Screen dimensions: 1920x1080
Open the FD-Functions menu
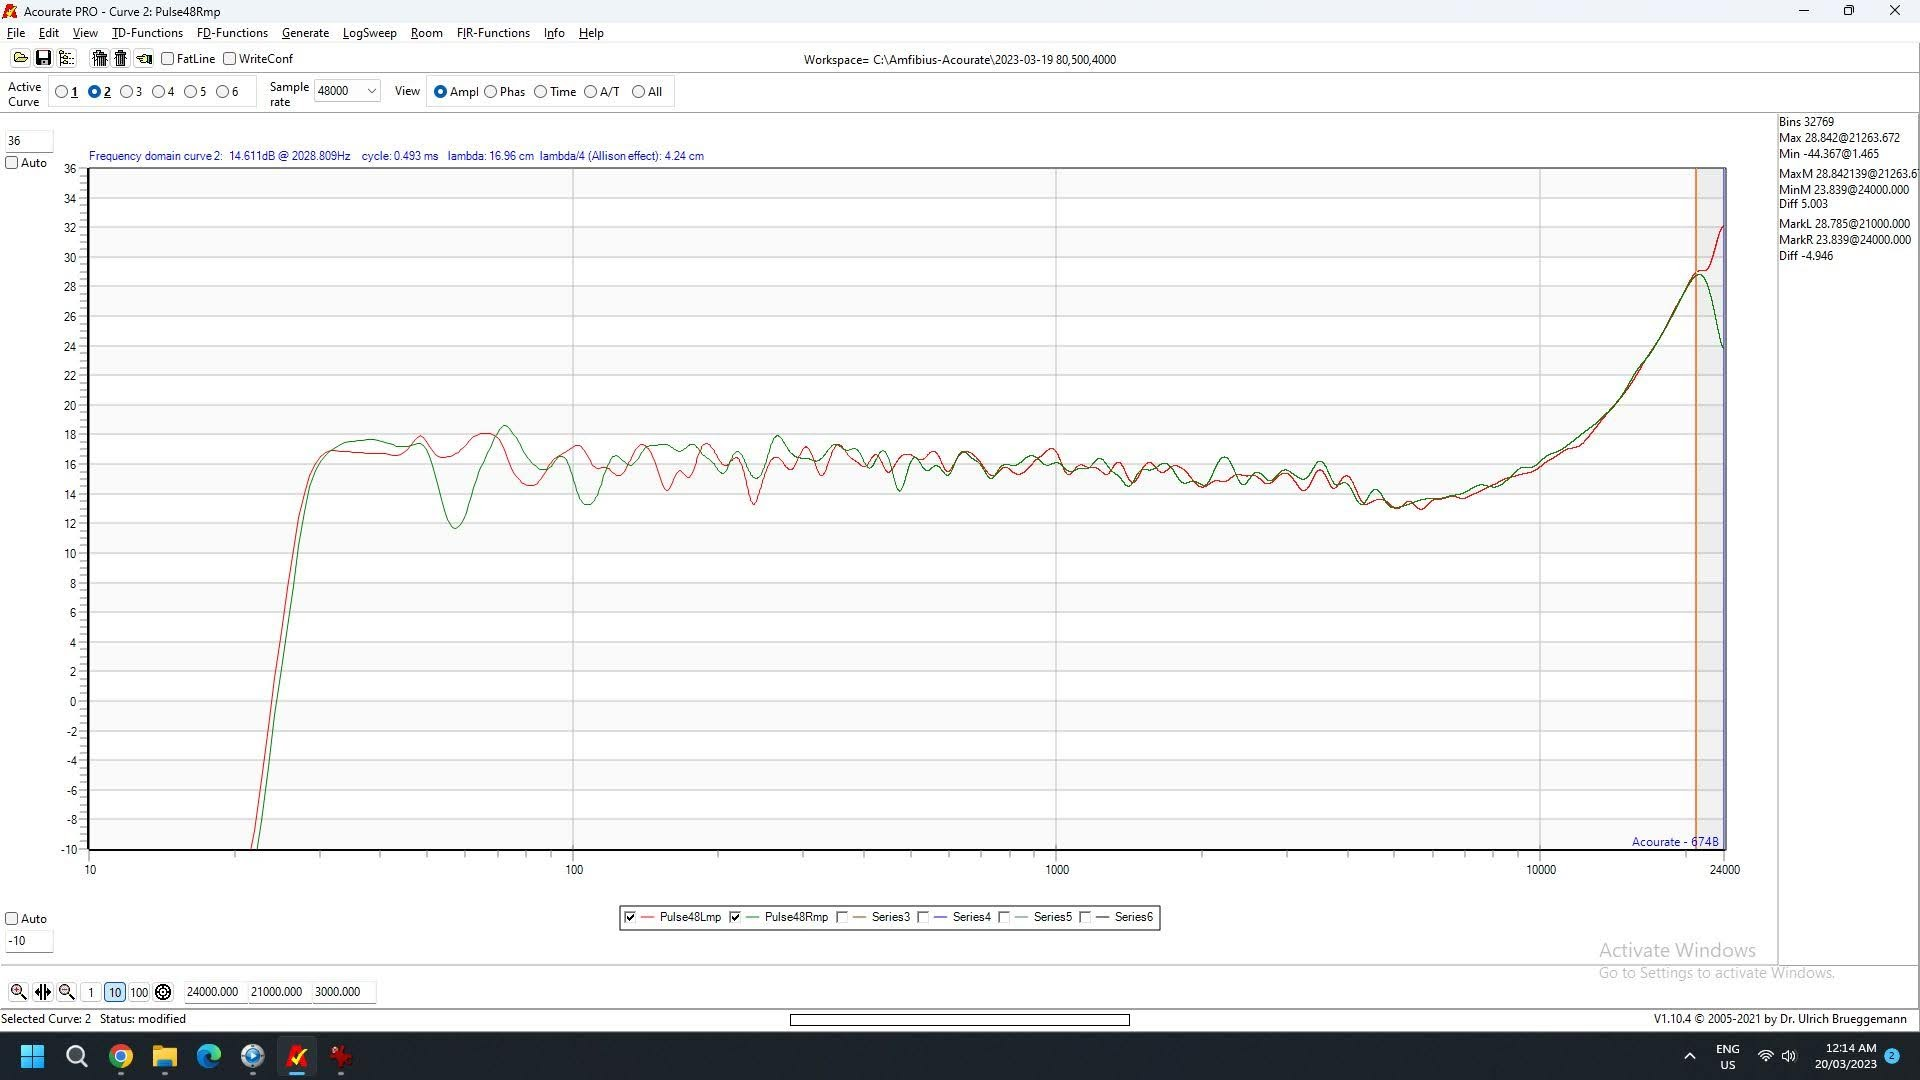click(232, 33)
